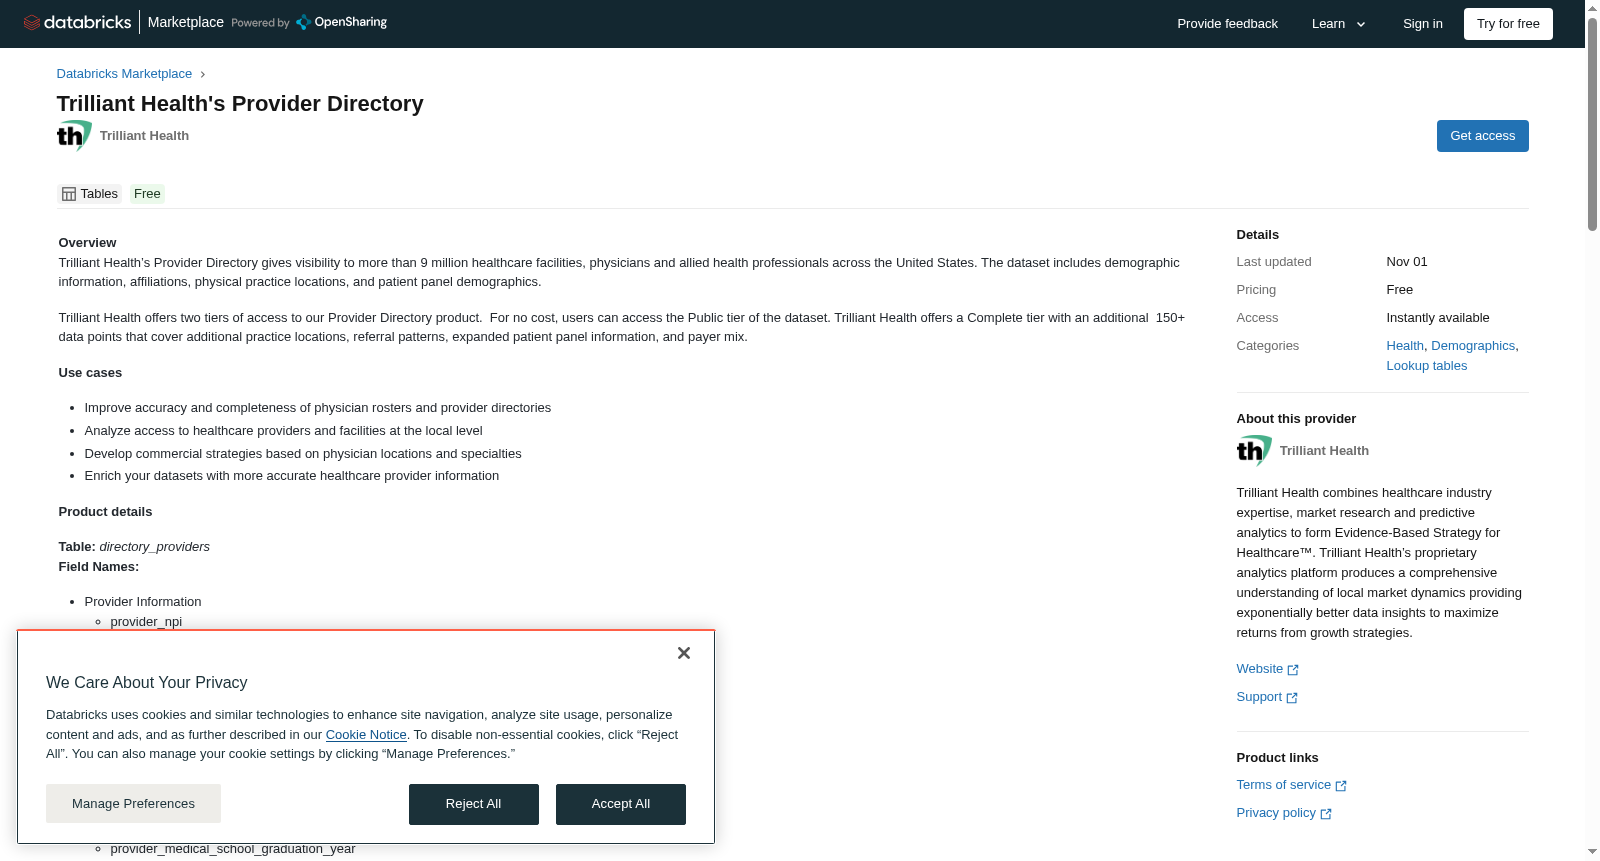
Task: Close the privacy cookie banner
Action: tap(684, 653)
